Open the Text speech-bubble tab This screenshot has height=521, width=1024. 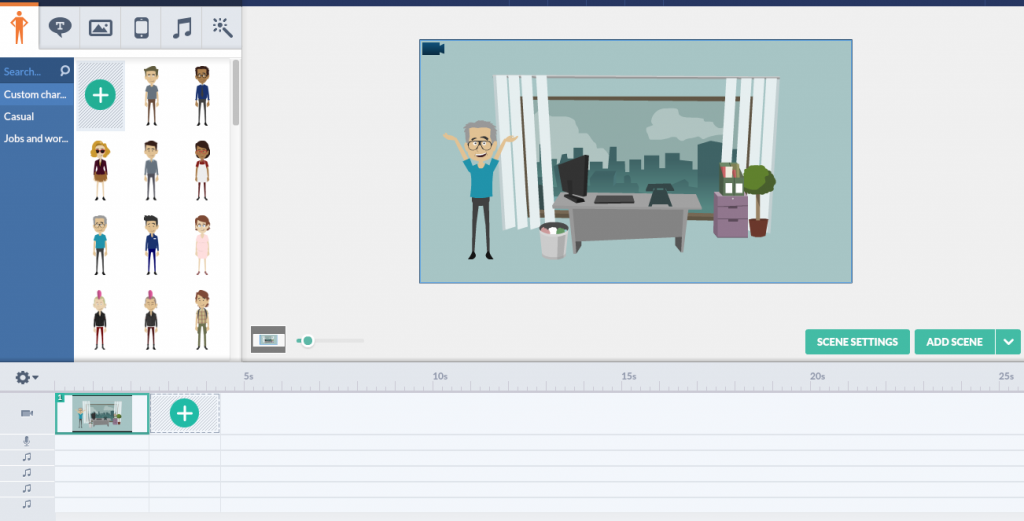pyautogui.click(x=60, y=27)
